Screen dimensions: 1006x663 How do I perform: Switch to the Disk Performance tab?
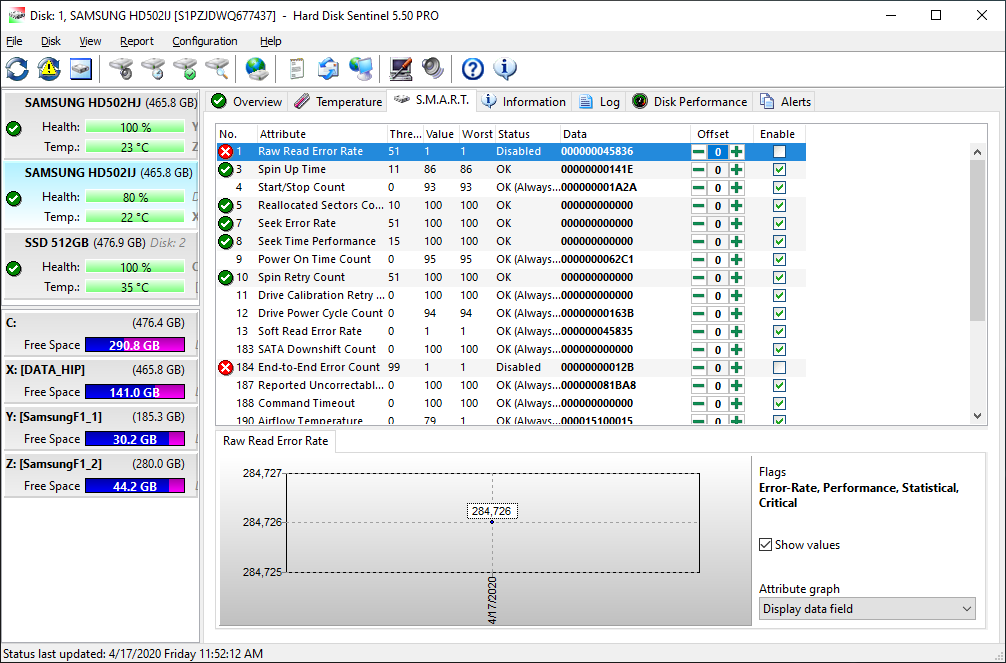point(690,101)
